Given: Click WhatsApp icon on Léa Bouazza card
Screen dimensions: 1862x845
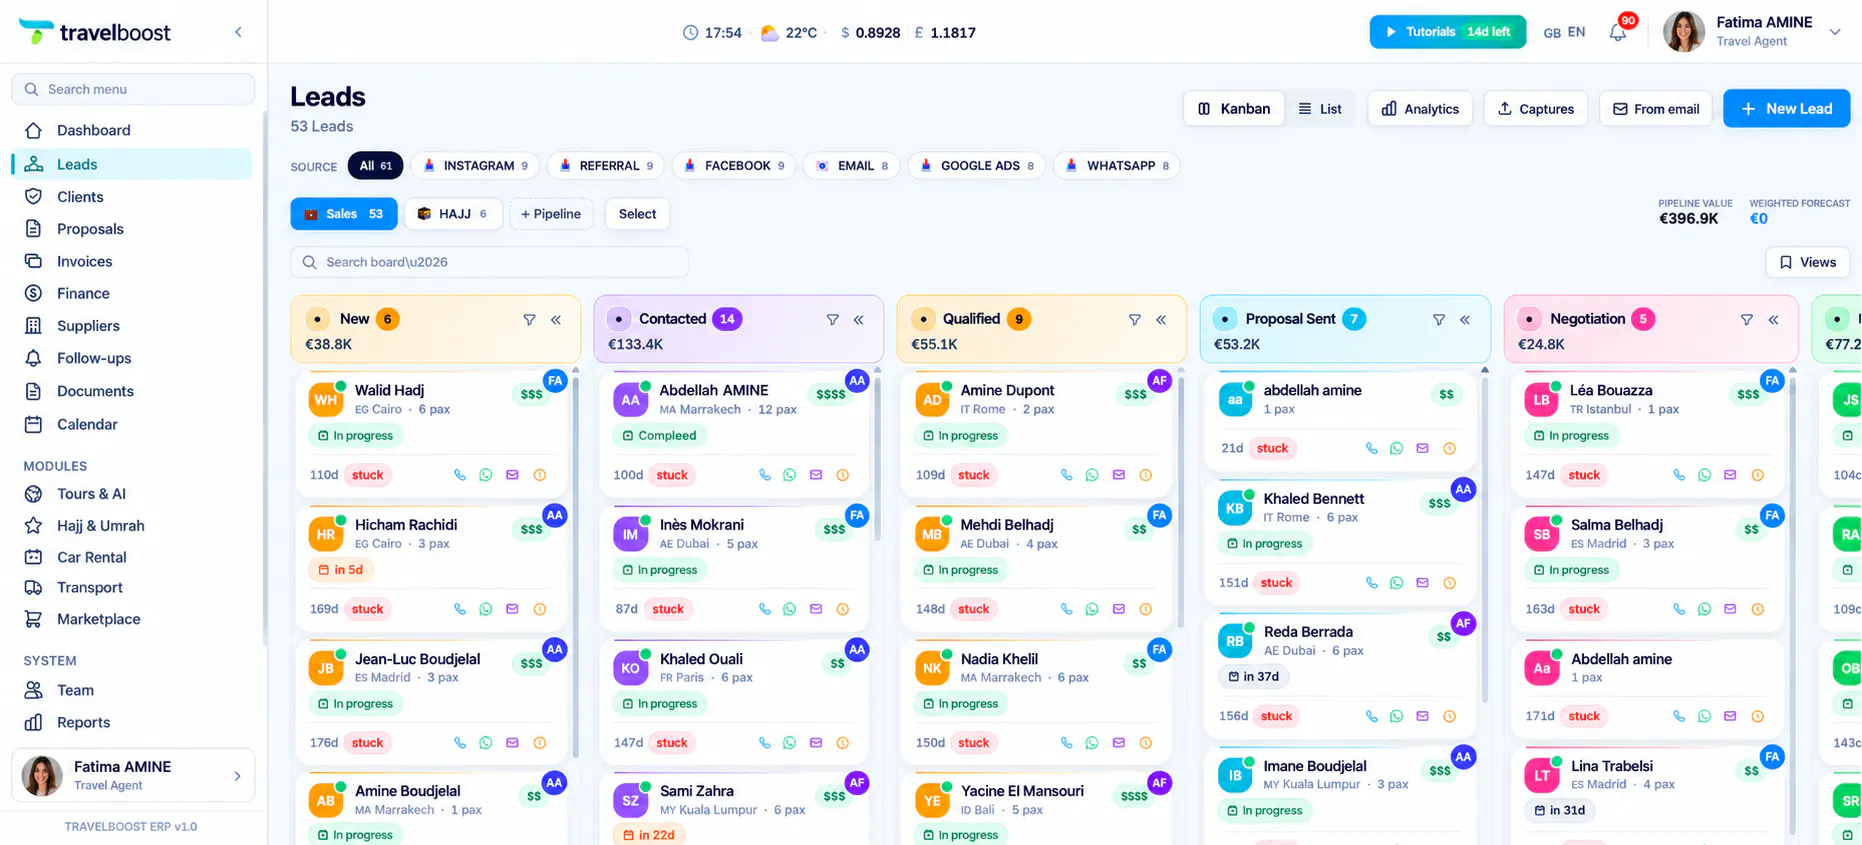Looking at the screenshot, I should pos(1704,475).
